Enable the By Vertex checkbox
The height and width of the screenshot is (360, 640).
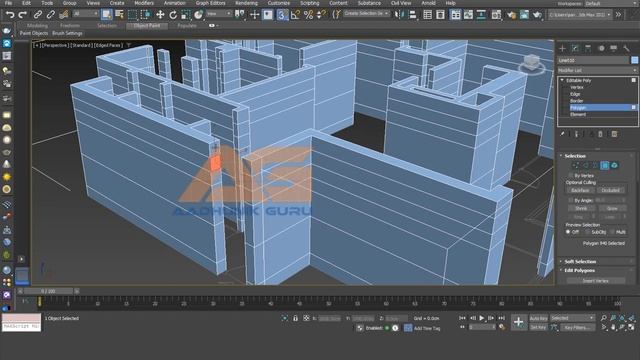571,176
